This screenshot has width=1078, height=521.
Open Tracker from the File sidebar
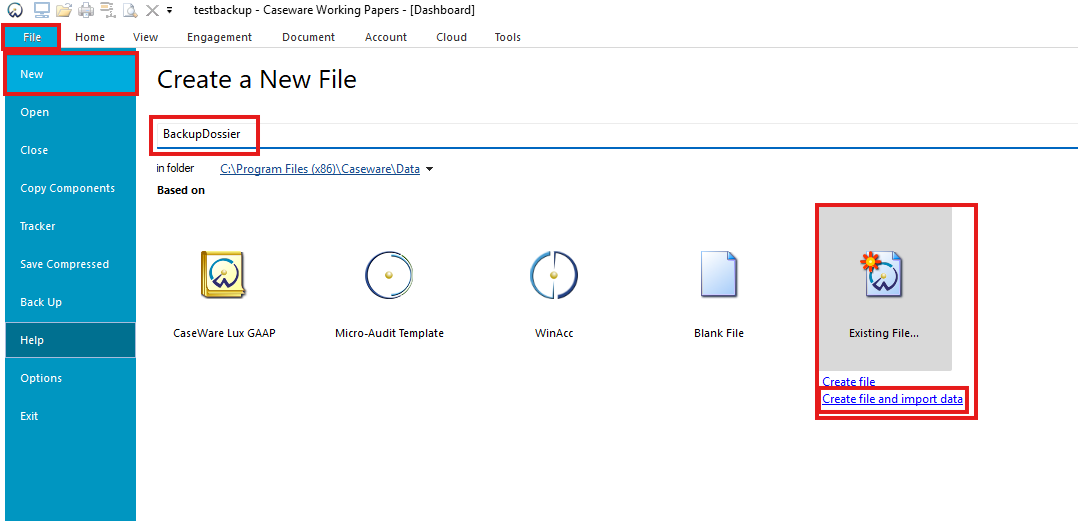[x=70, y=226]
